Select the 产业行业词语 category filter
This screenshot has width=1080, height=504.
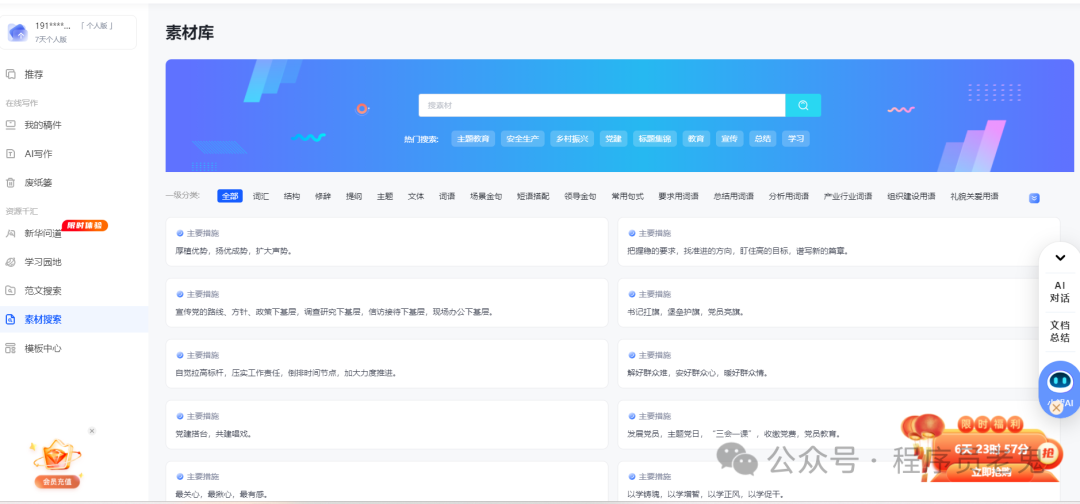click(849, 196)
